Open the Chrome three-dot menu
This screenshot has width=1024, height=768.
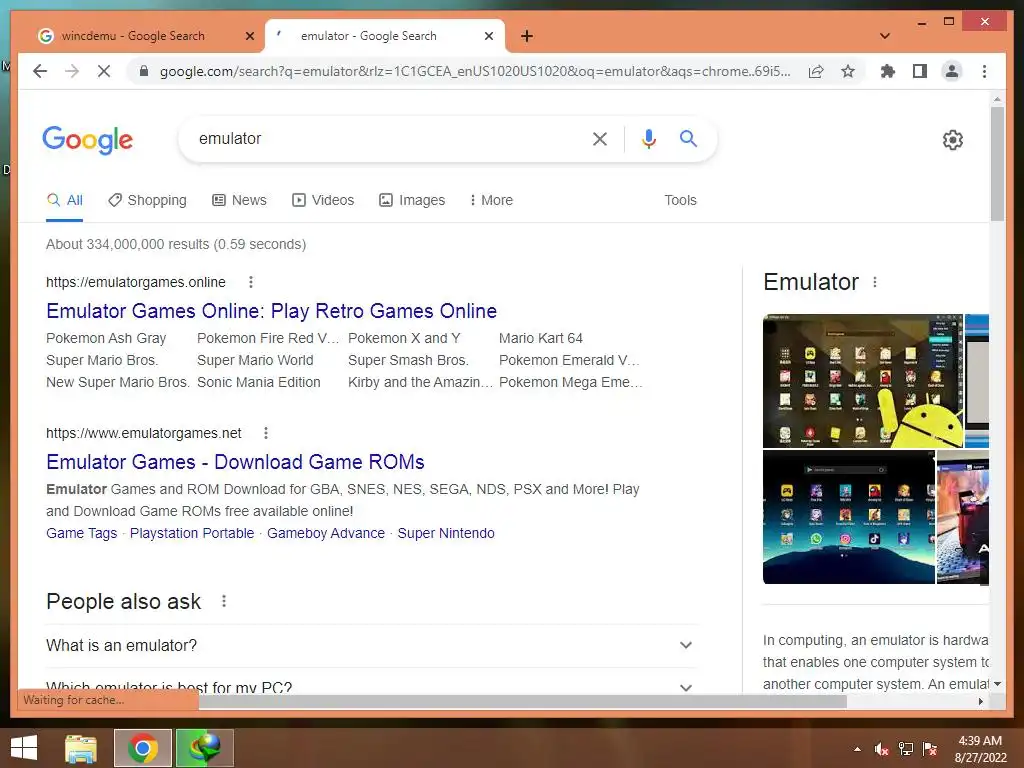pyautogui.click(x=984, y=71)
